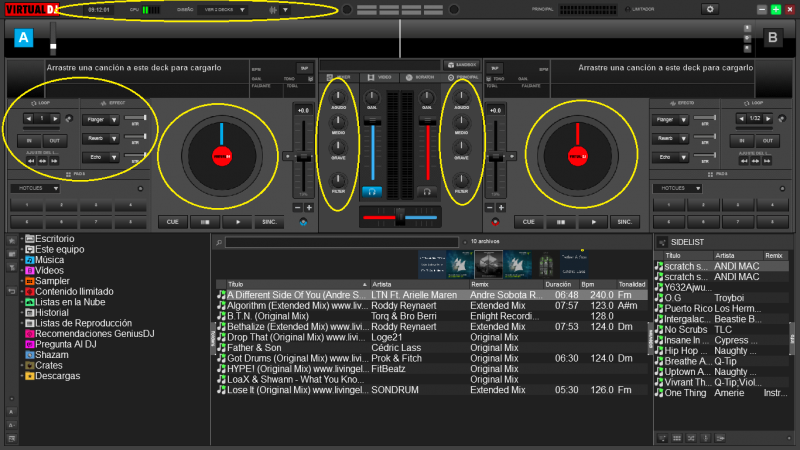Viewport: 800px width, 450px height.
Task: Click deck A pause/stutter button
Action: (205, 222)
